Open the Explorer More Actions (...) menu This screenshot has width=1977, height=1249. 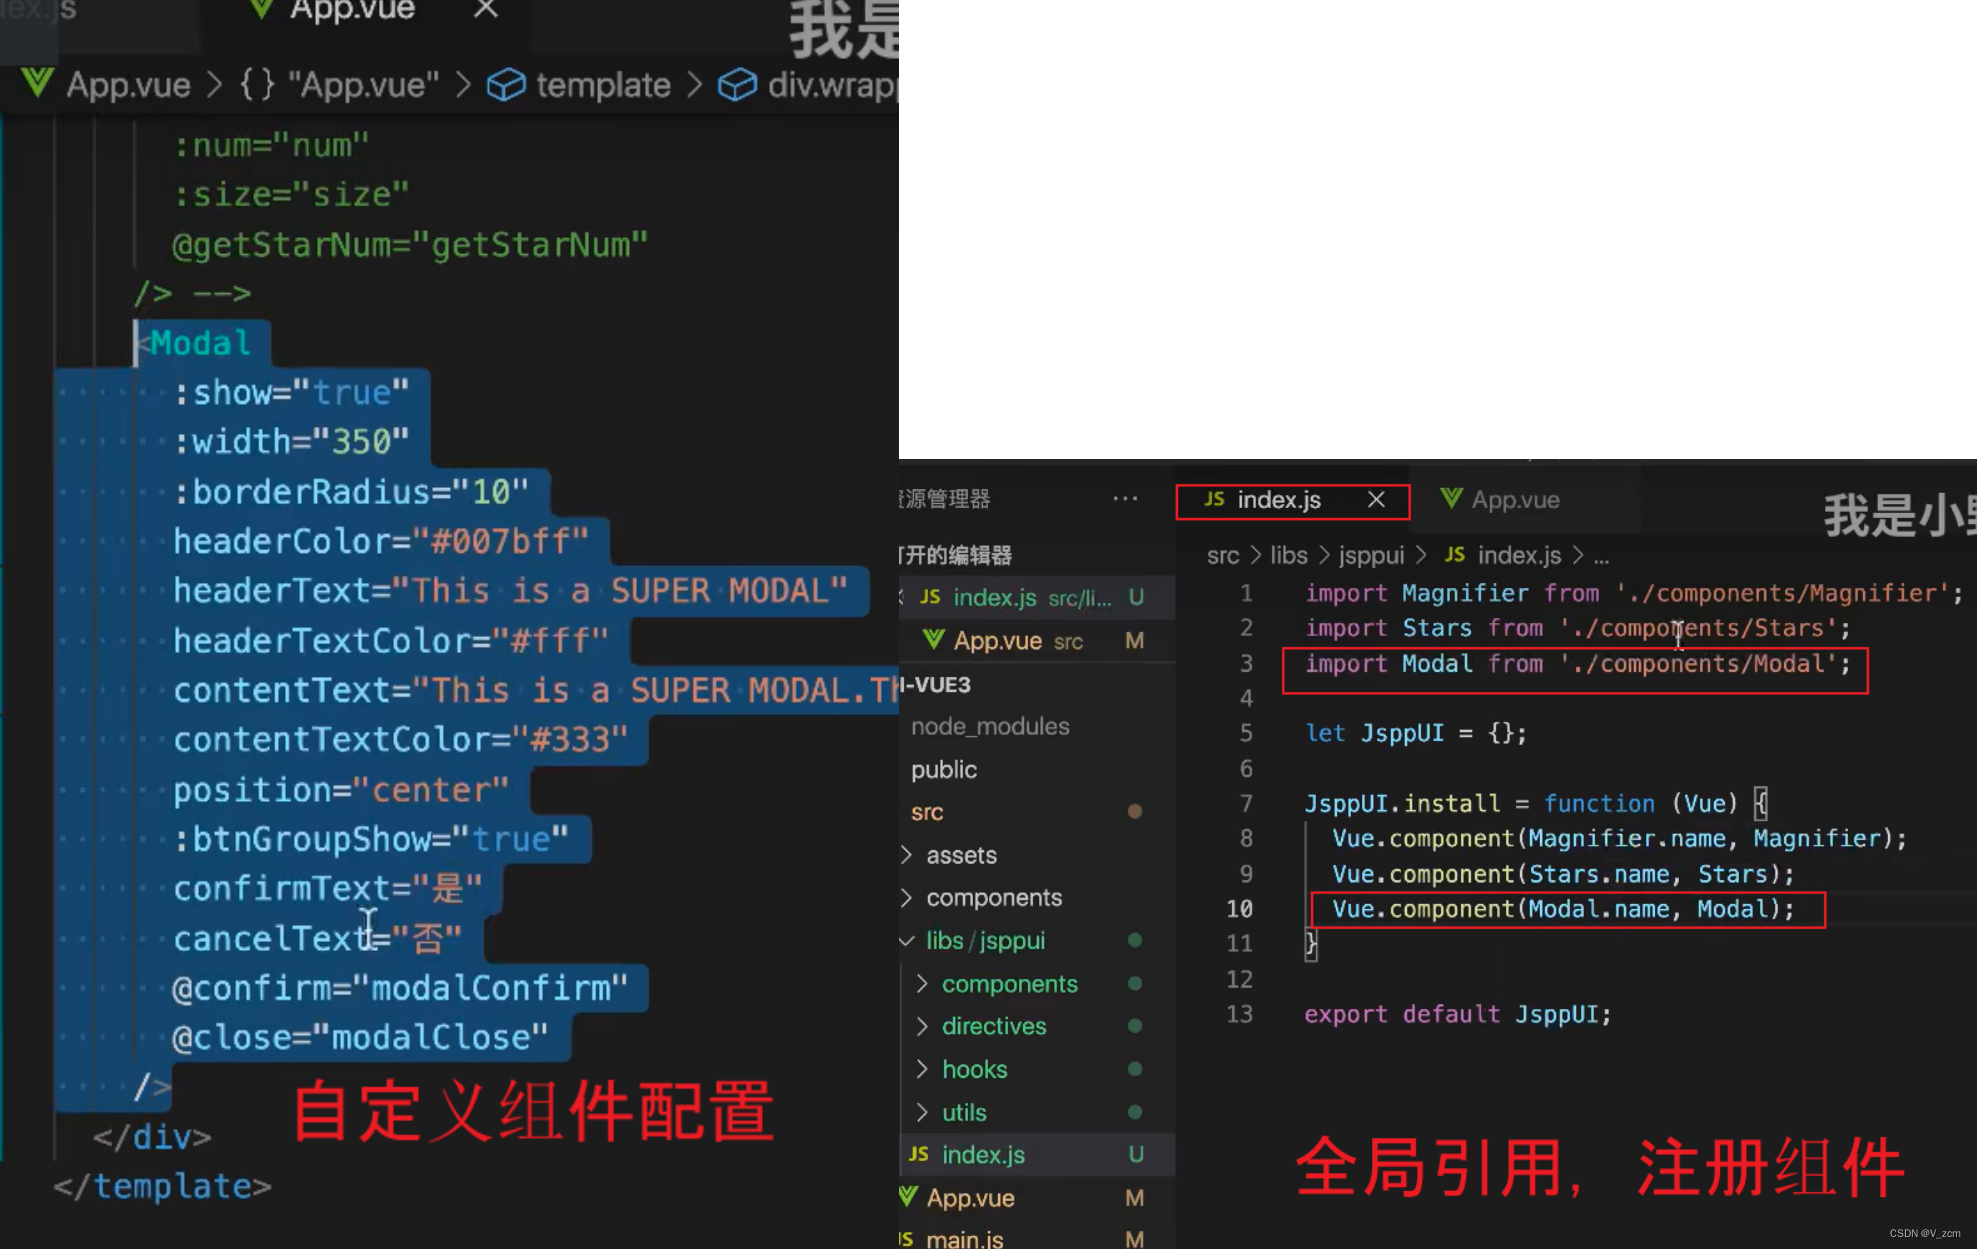[x=1126, y=499]
